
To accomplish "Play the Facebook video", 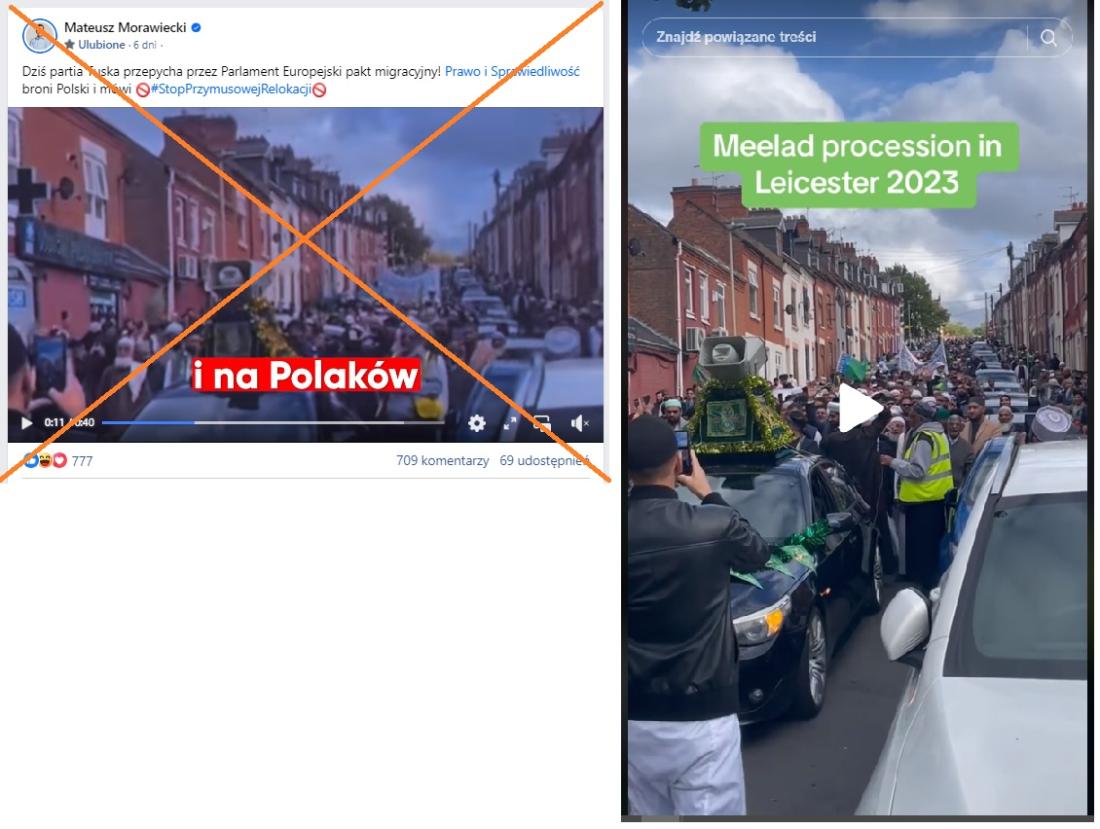I will (x=27, y=423).
